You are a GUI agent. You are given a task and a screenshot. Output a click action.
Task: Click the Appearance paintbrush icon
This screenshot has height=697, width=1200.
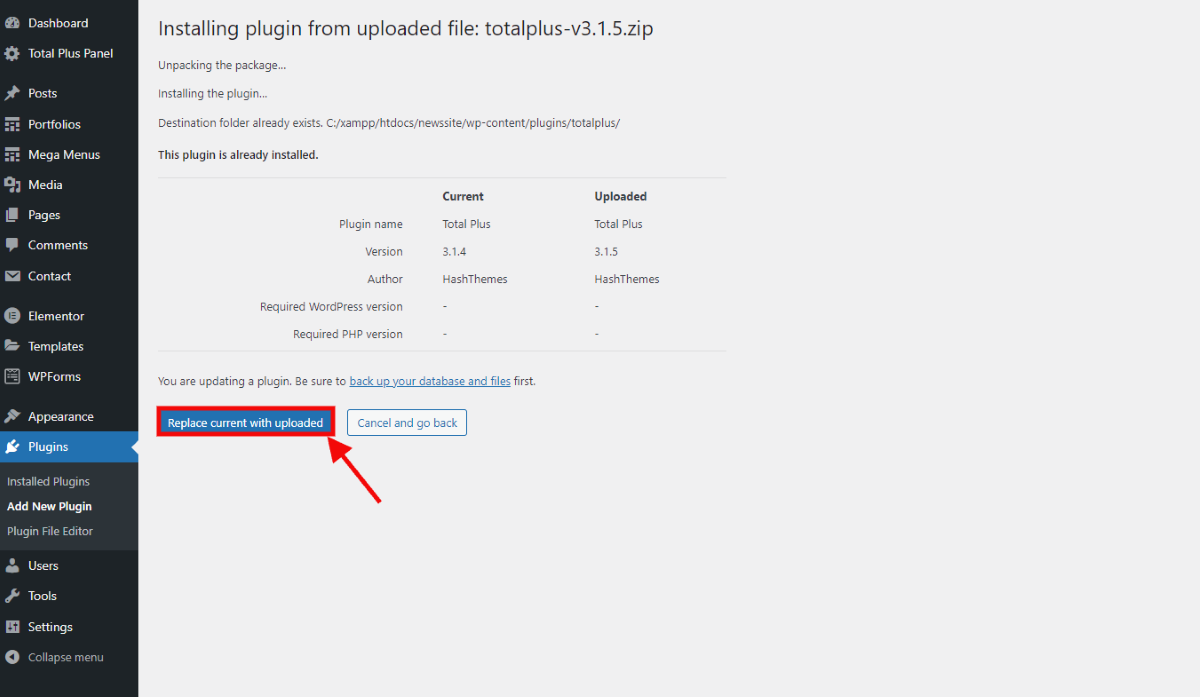pyautogui.click(x=12, y=416)
